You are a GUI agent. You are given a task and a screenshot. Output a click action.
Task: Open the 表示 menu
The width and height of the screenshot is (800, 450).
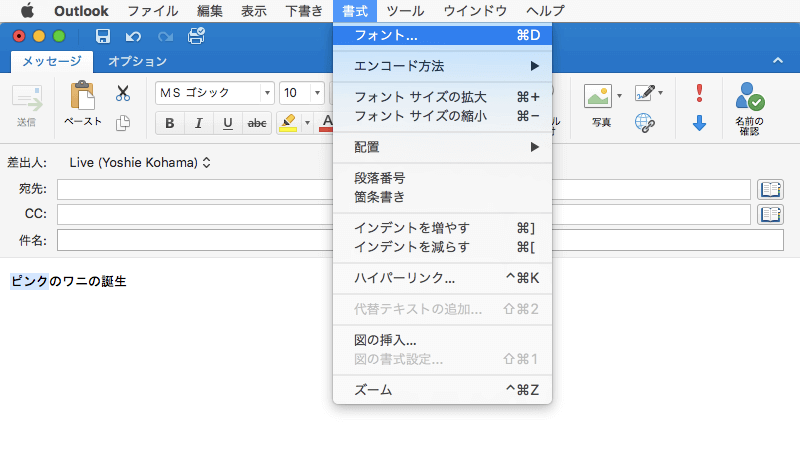(254, 11)
